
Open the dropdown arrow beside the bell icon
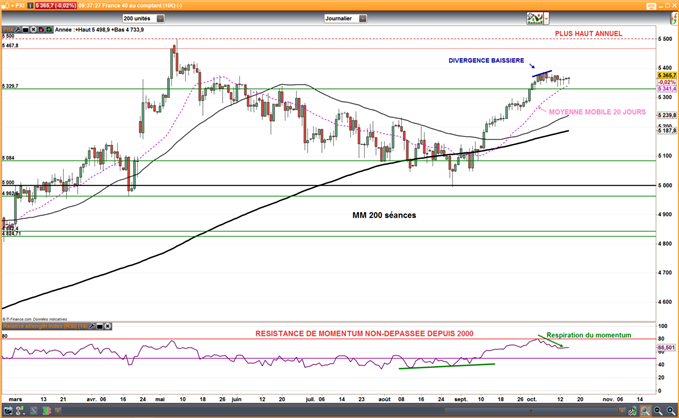pyautogui.click(x=13, y=6)
